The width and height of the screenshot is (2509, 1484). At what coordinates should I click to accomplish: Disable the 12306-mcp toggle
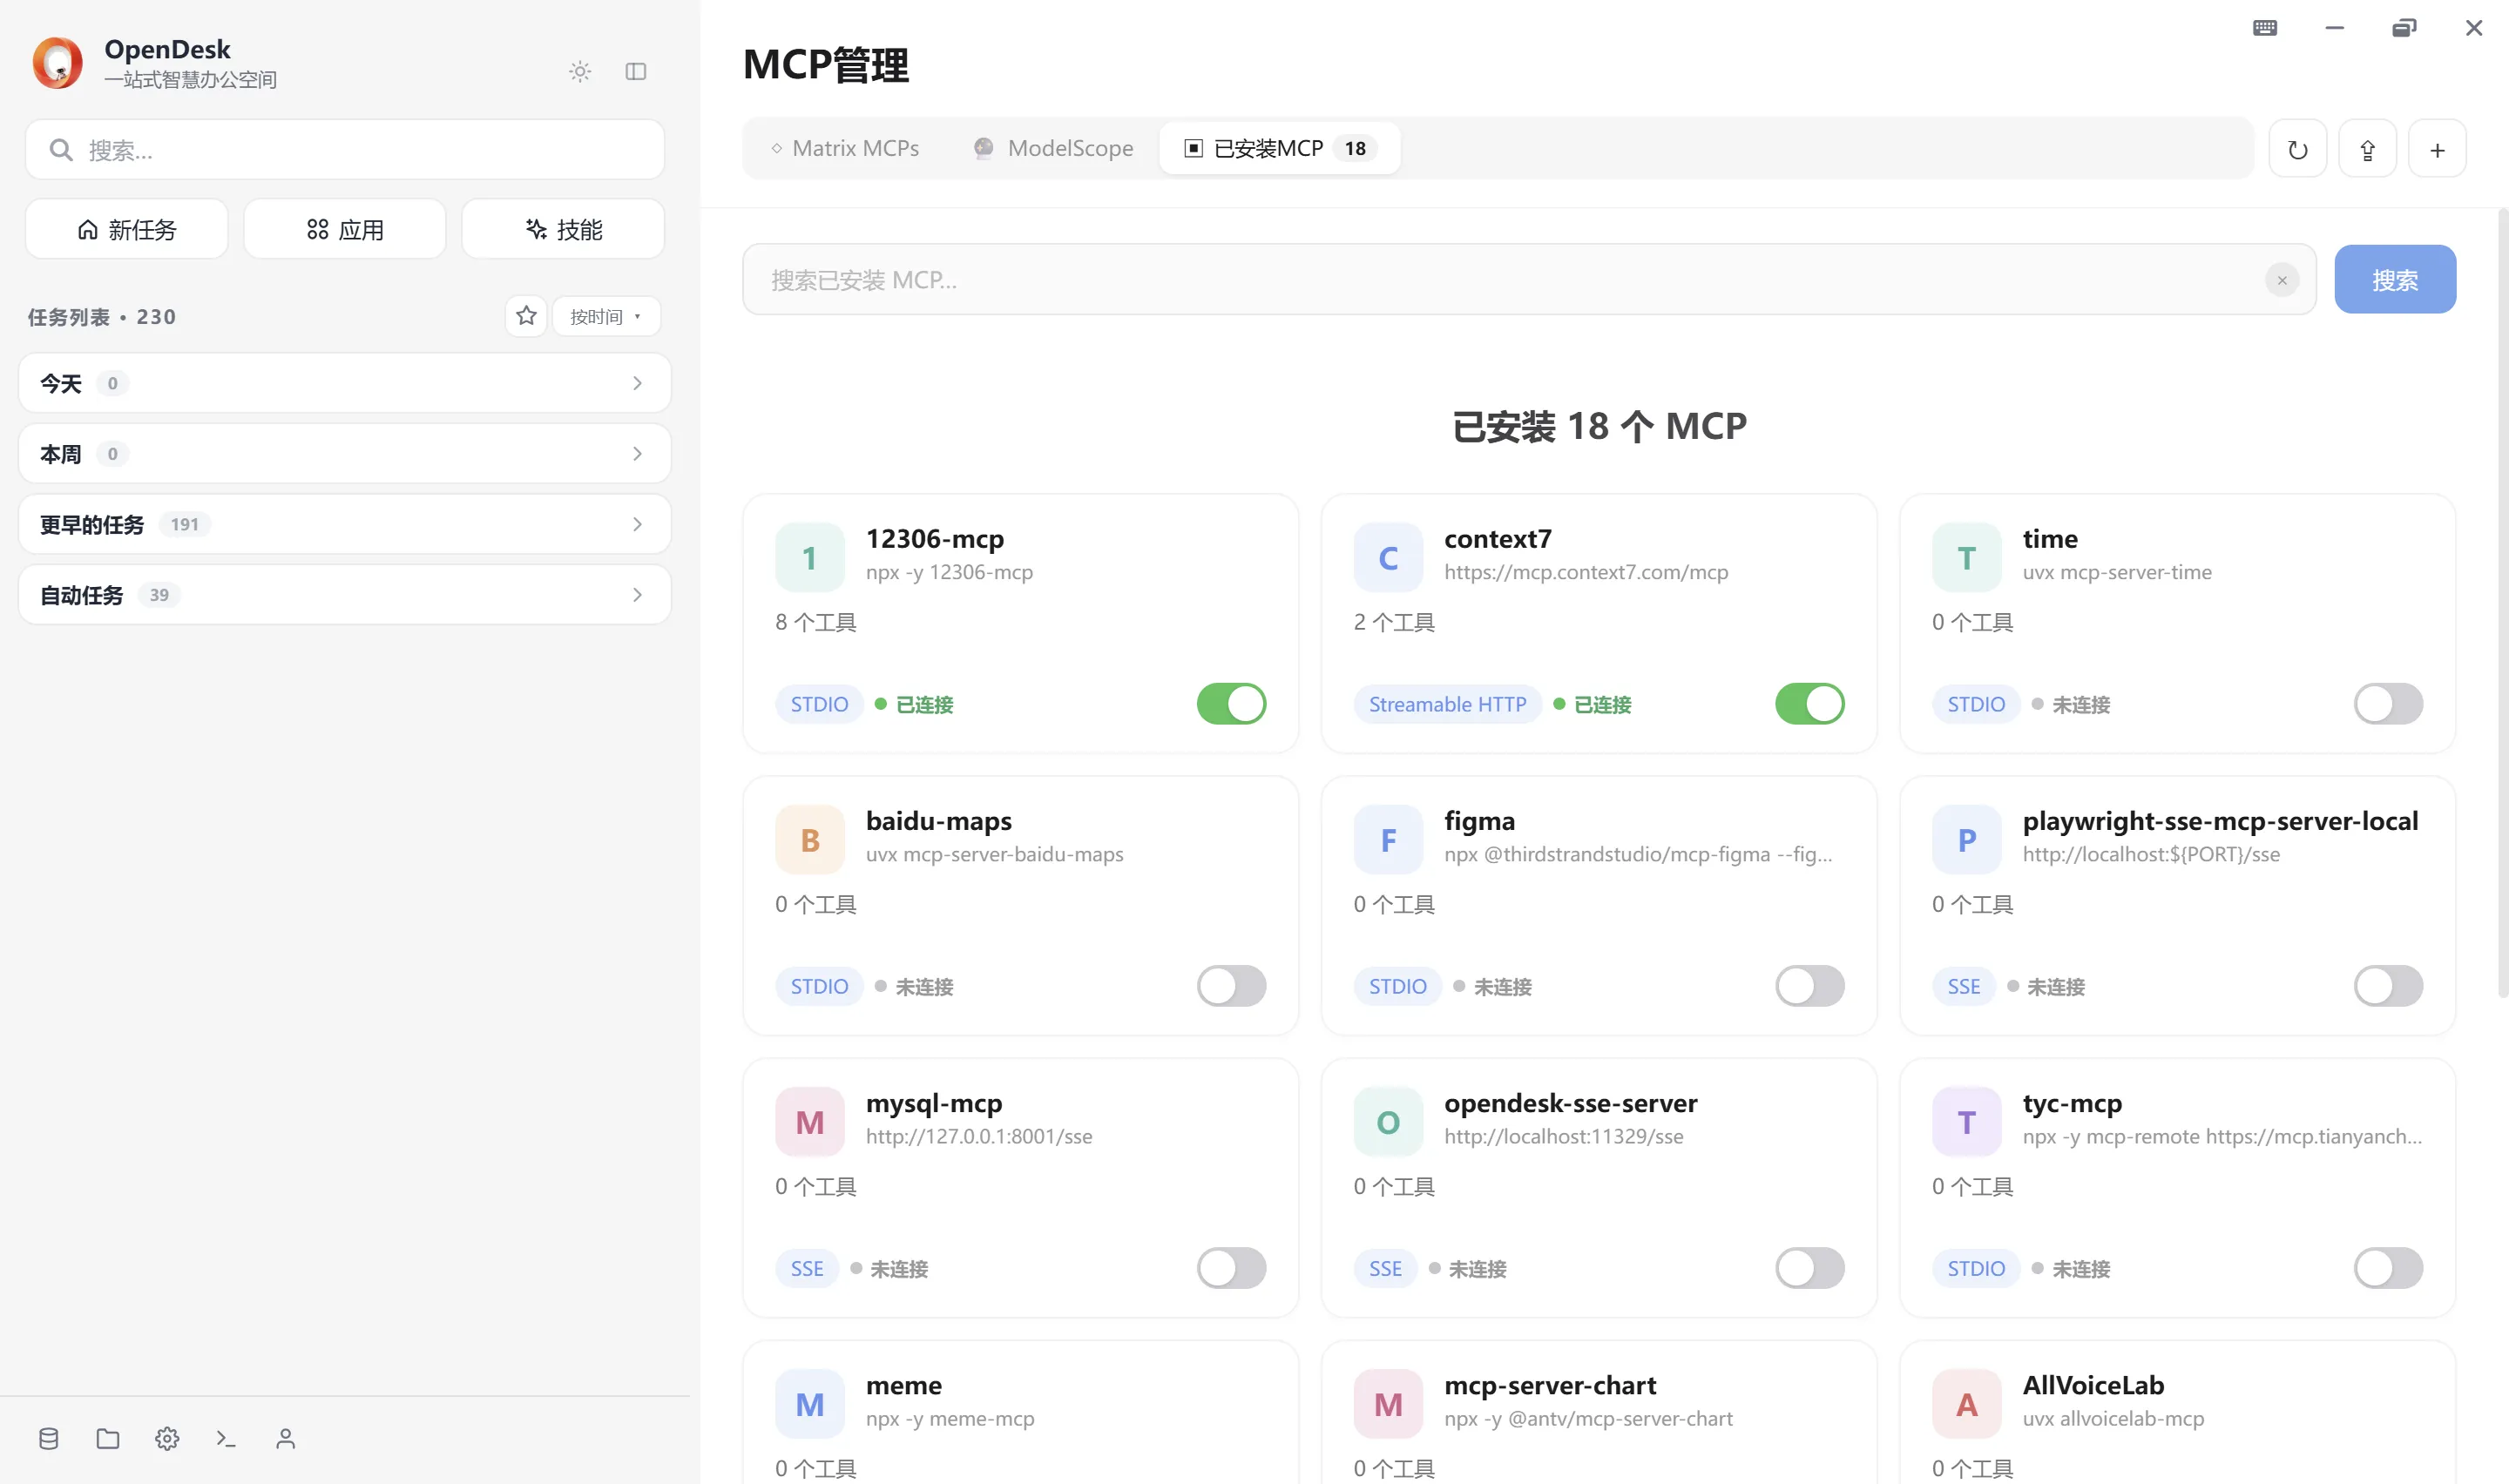tap(1231, 703)
